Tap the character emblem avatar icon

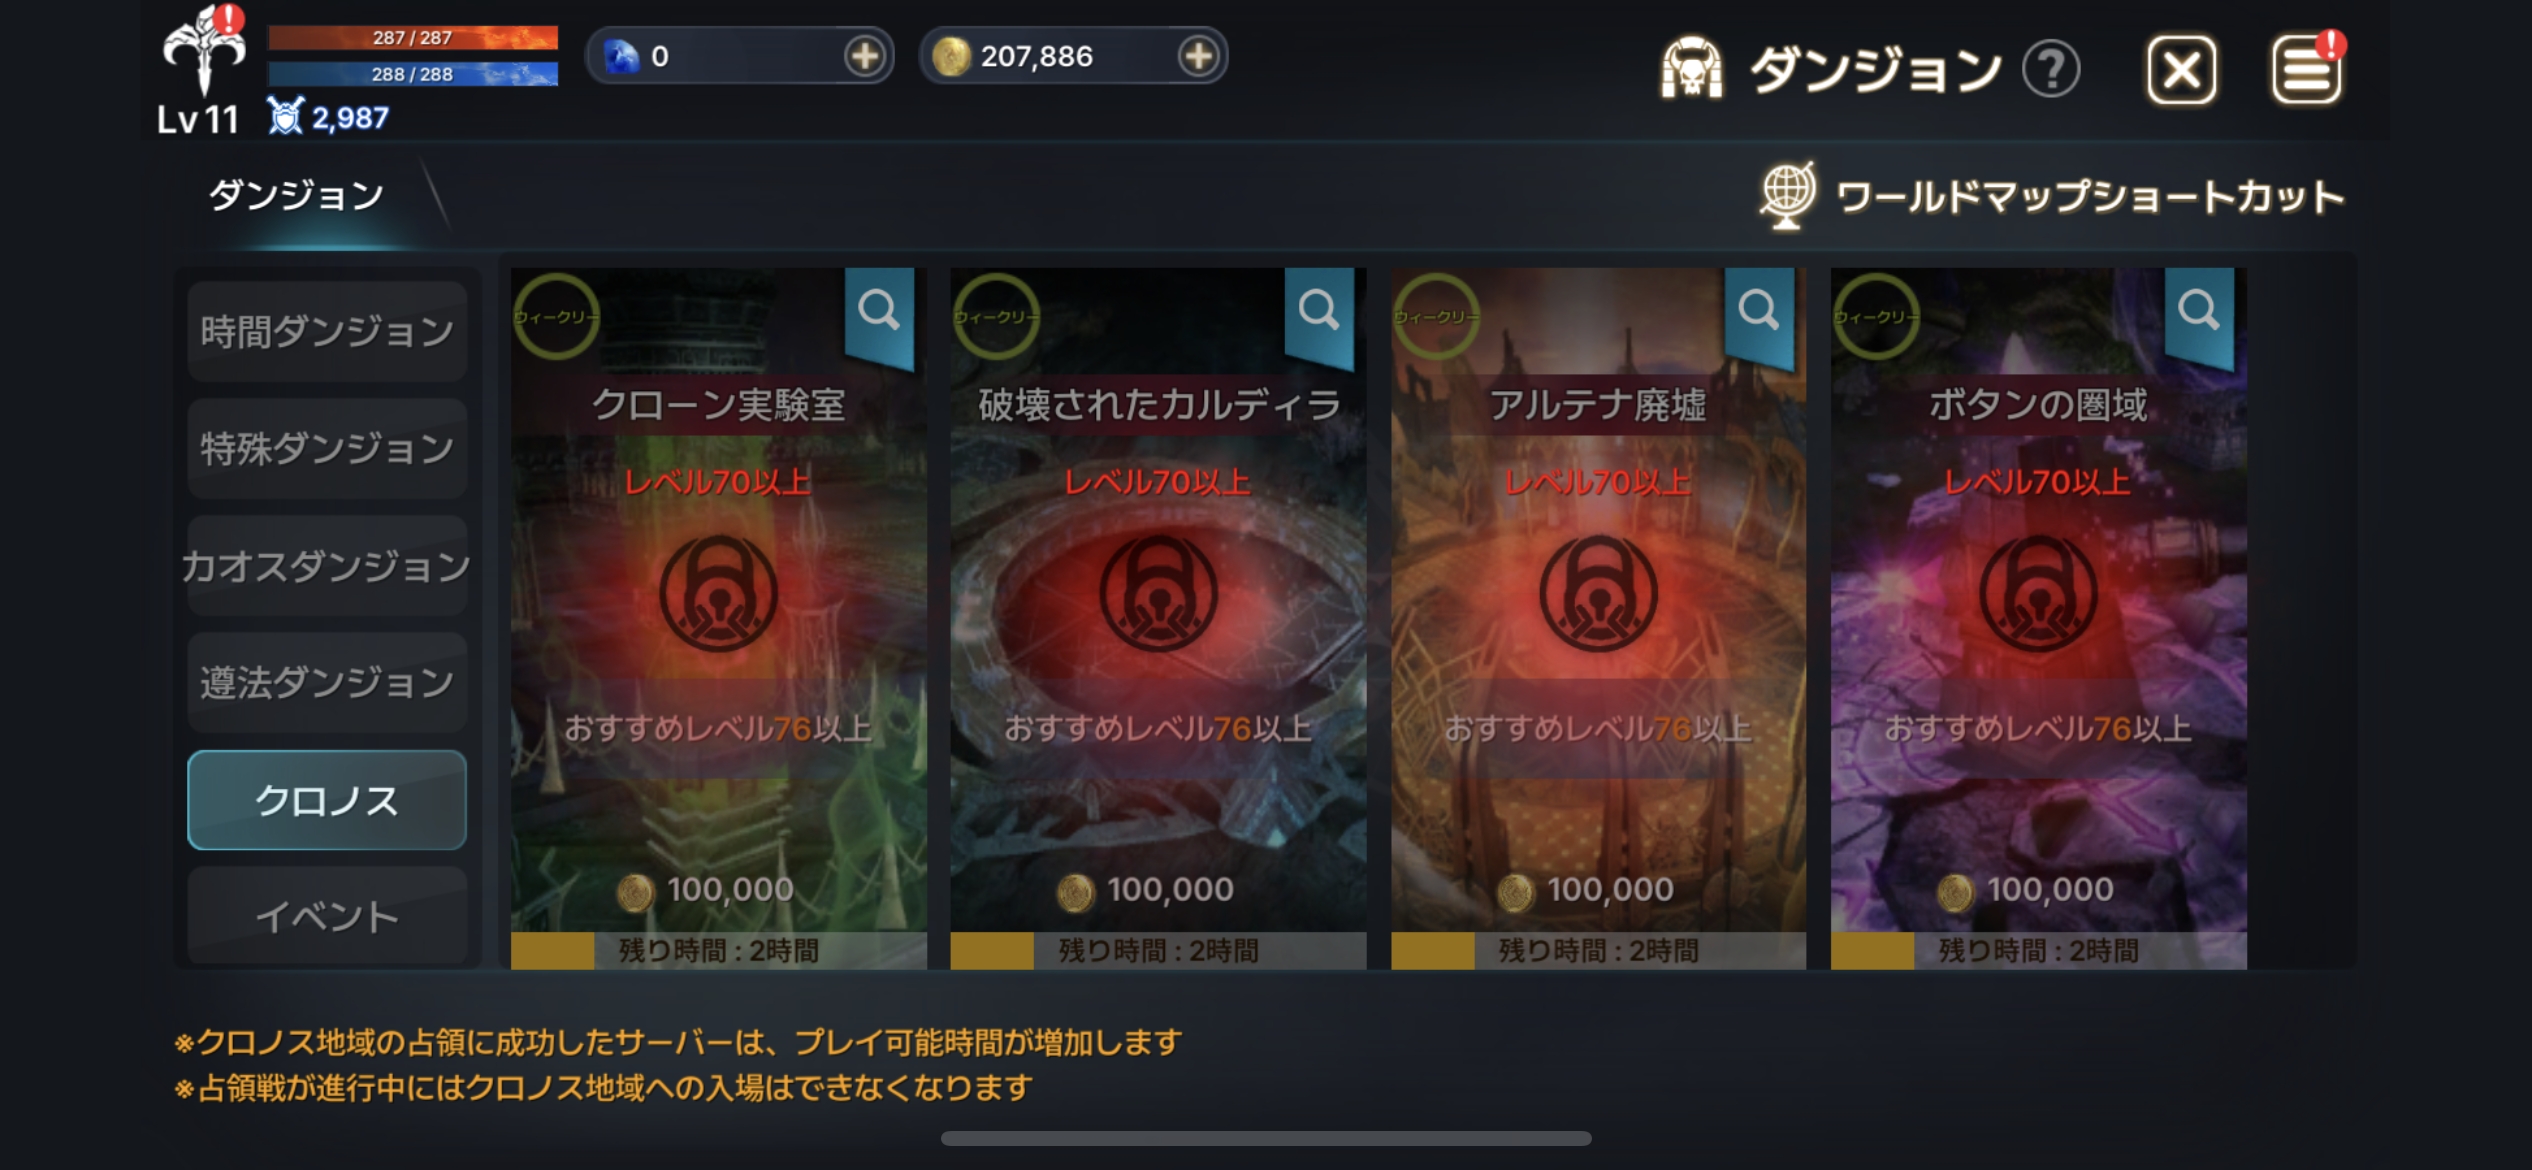[x=204, y=50]
